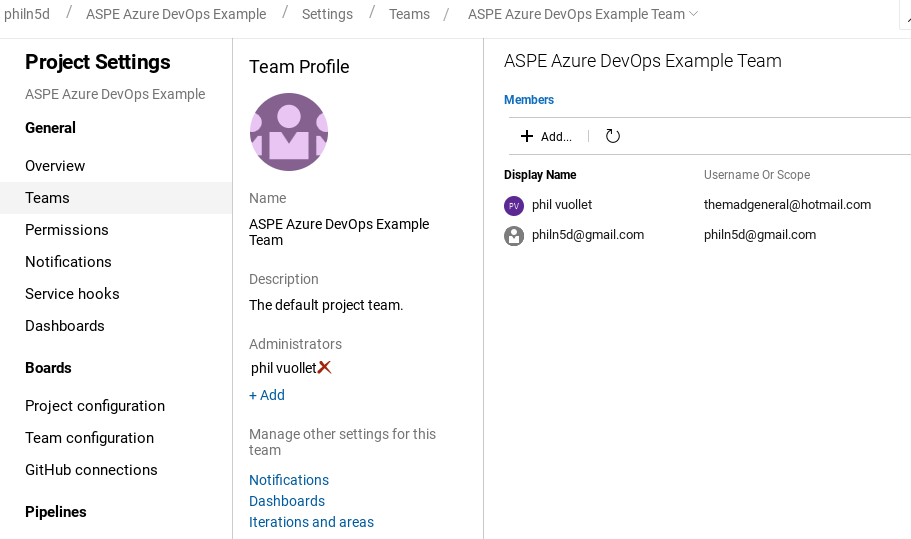Image resolution: width=911 pixels, height=539 pixels.
Task: Click phil vuollet's PV avatar
Action: point(514,206)
